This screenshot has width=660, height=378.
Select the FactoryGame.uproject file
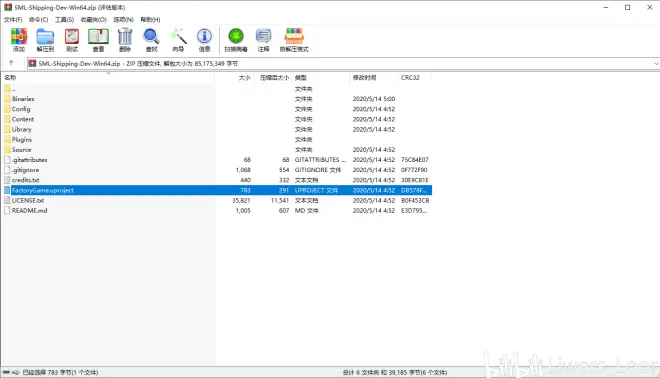coord(217,190)
